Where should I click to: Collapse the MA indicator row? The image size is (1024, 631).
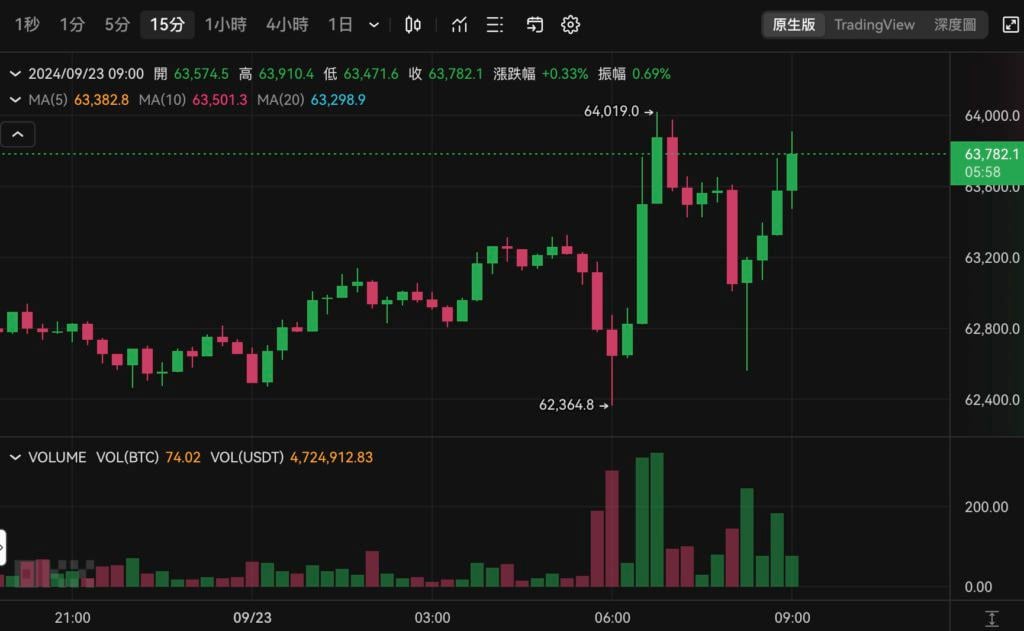pos(15,100)
